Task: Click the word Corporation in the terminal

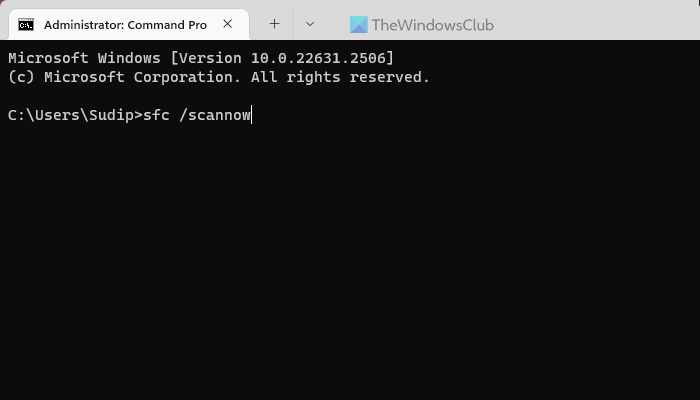Action: tap(187, 77)
